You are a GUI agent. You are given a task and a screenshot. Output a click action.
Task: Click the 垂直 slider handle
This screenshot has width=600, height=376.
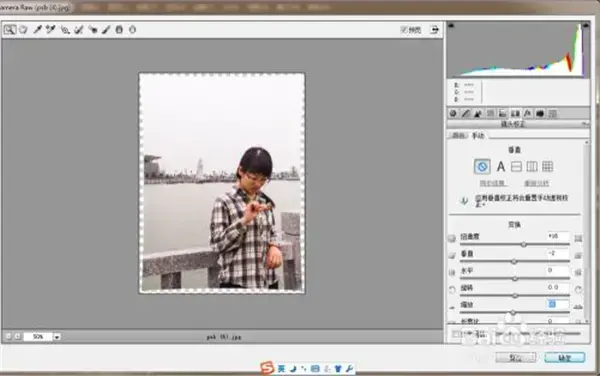point(514,261)
